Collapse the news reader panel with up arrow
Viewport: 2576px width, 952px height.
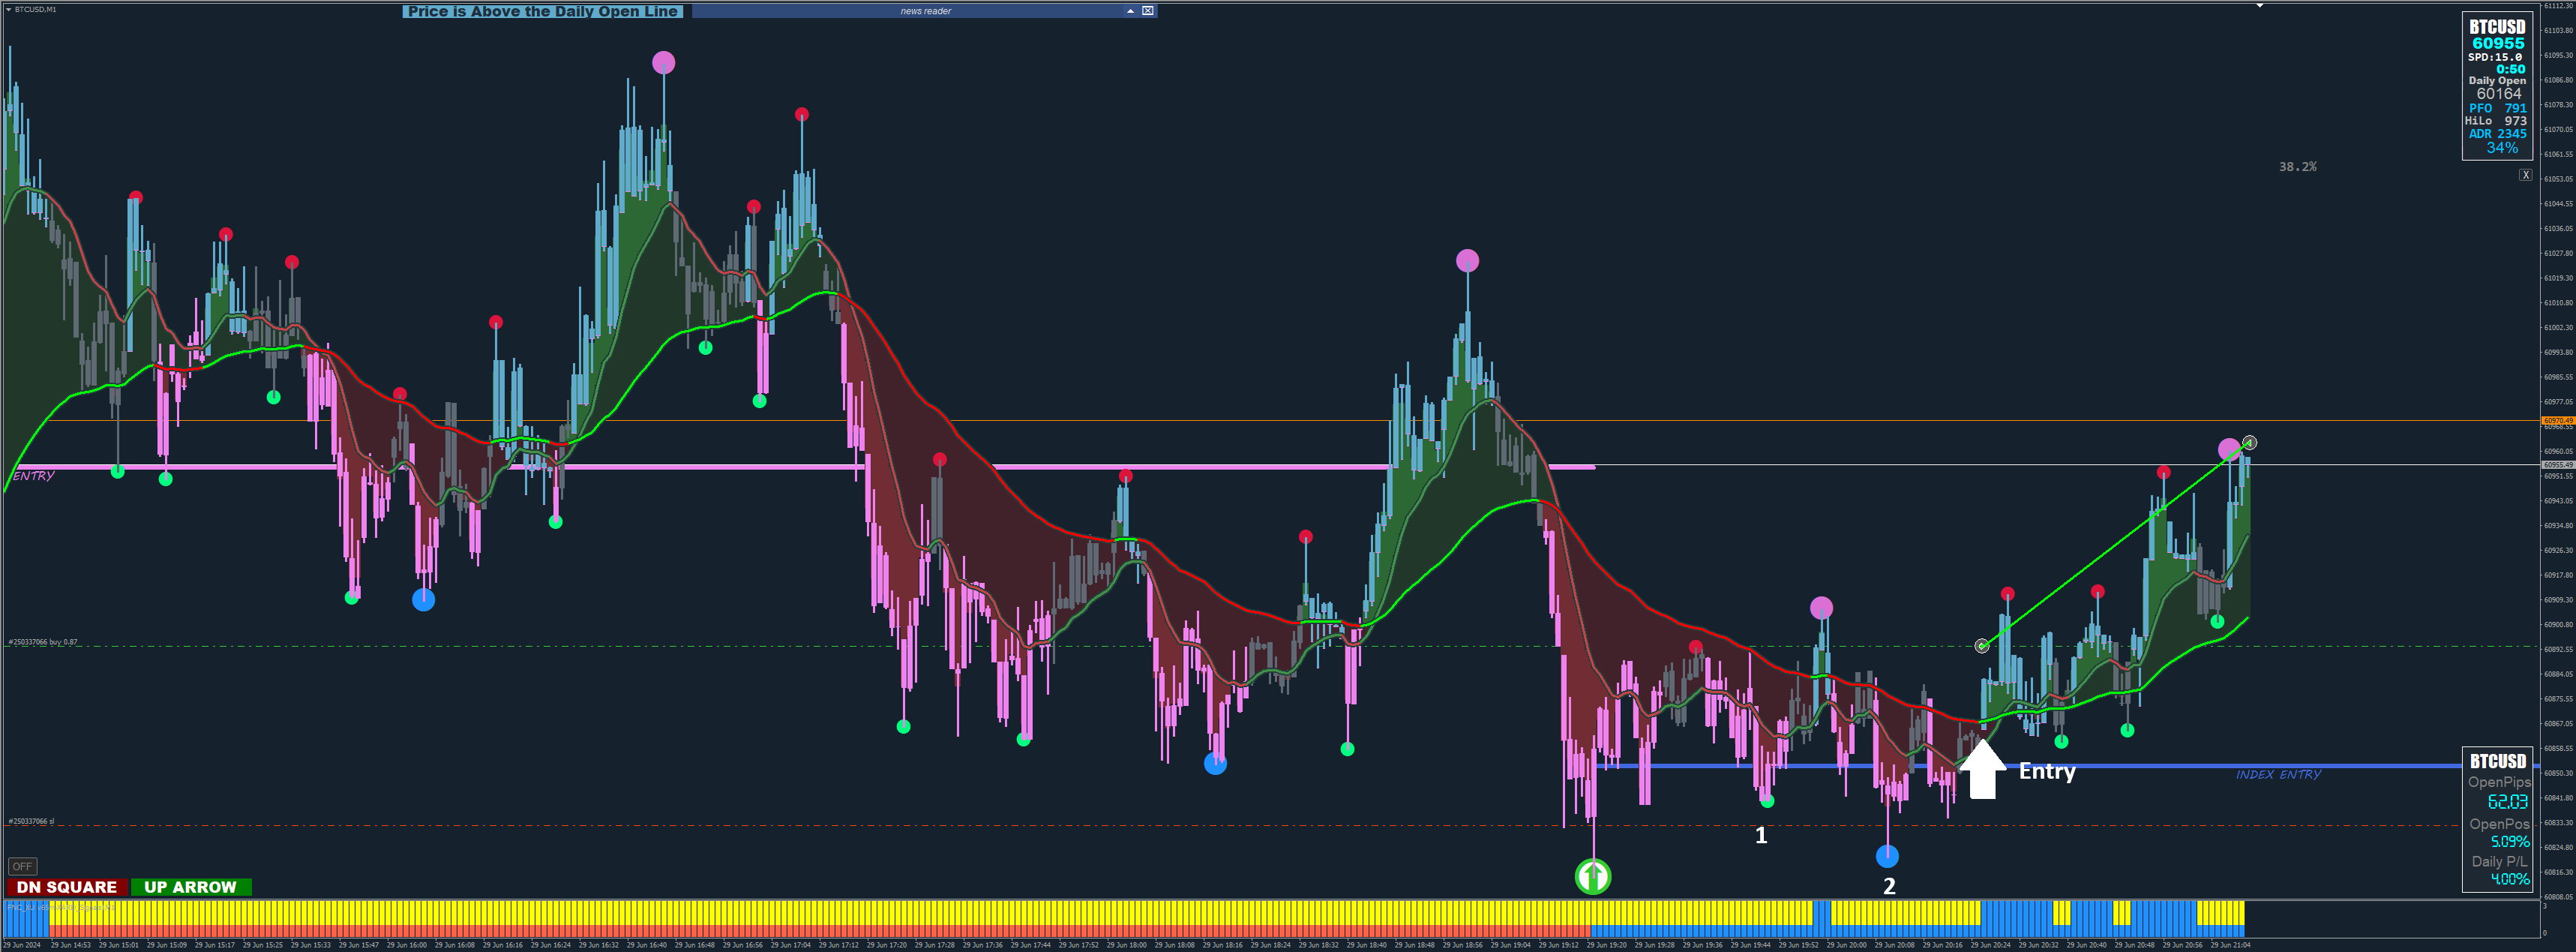[x=1130, y=11]
